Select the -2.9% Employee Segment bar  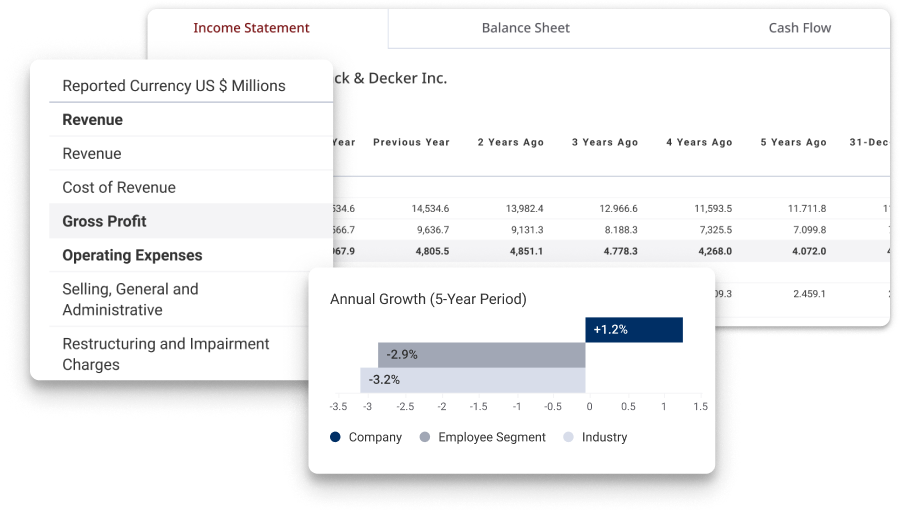pos(481,355)
